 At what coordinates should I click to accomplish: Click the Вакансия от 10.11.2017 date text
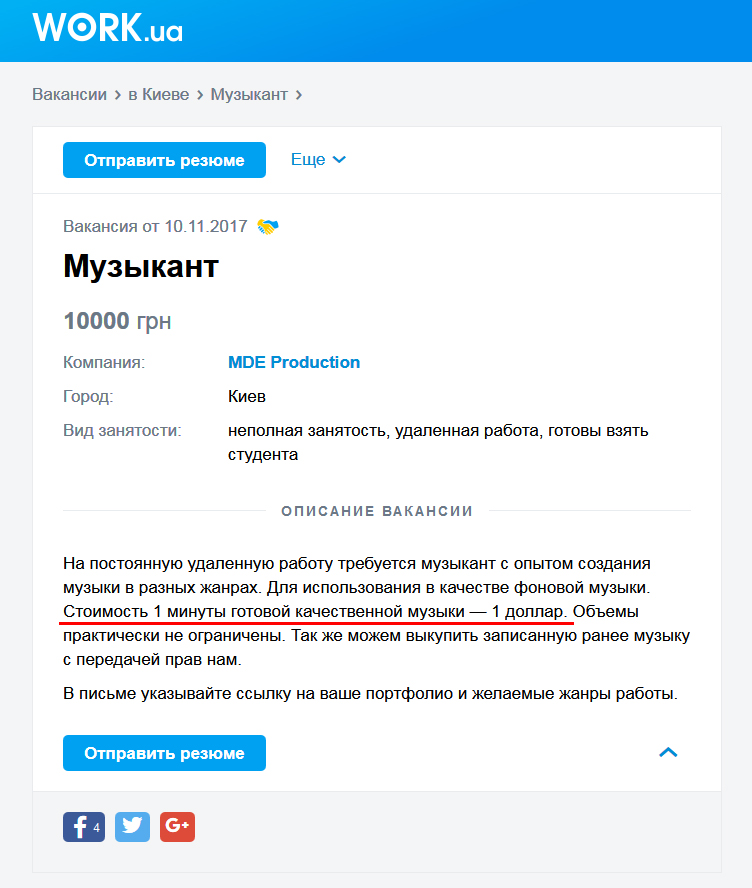click(x=156, y=227)
